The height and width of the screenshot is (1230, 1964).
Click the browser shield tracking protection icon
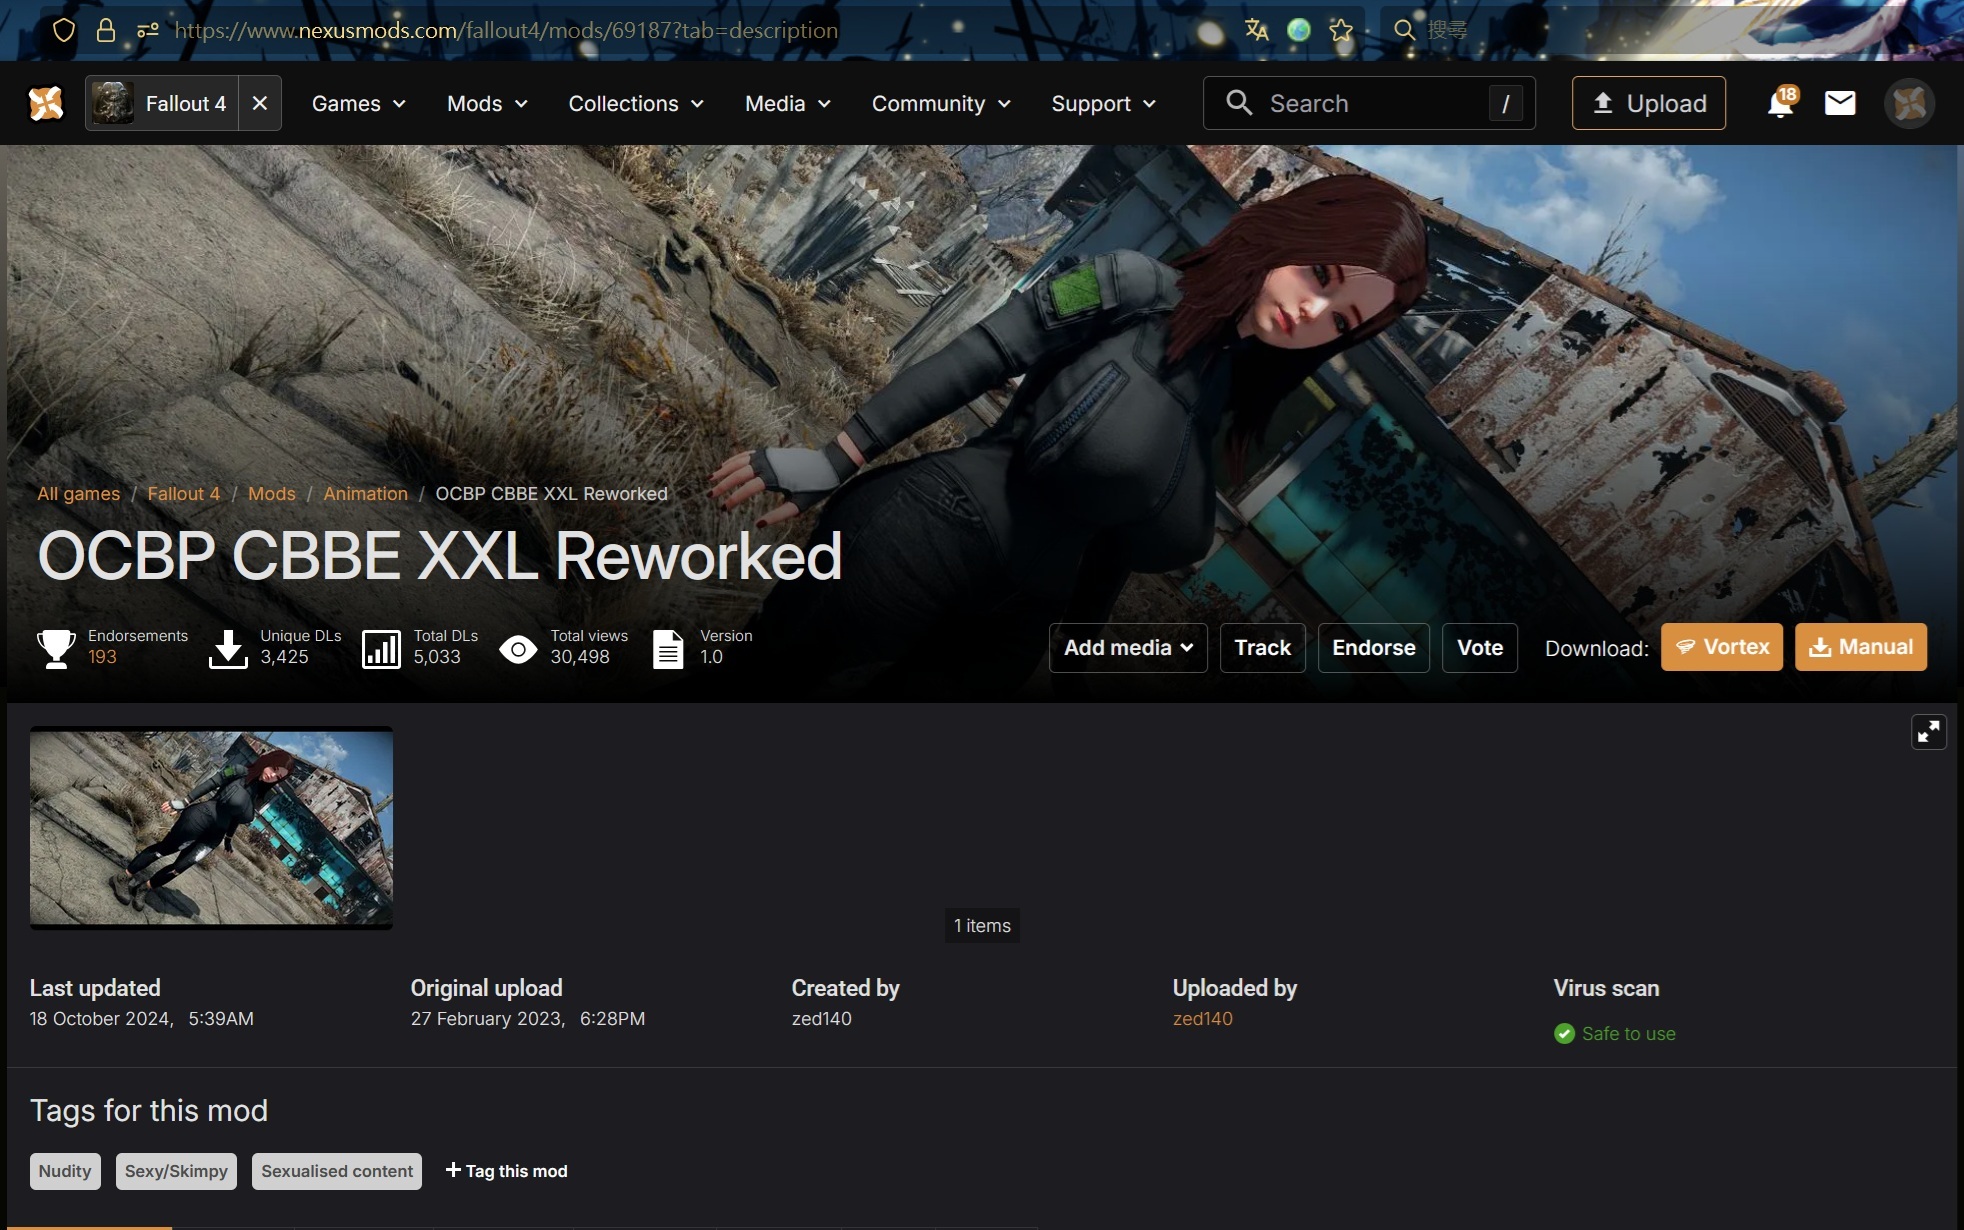(x=64, y=30)
